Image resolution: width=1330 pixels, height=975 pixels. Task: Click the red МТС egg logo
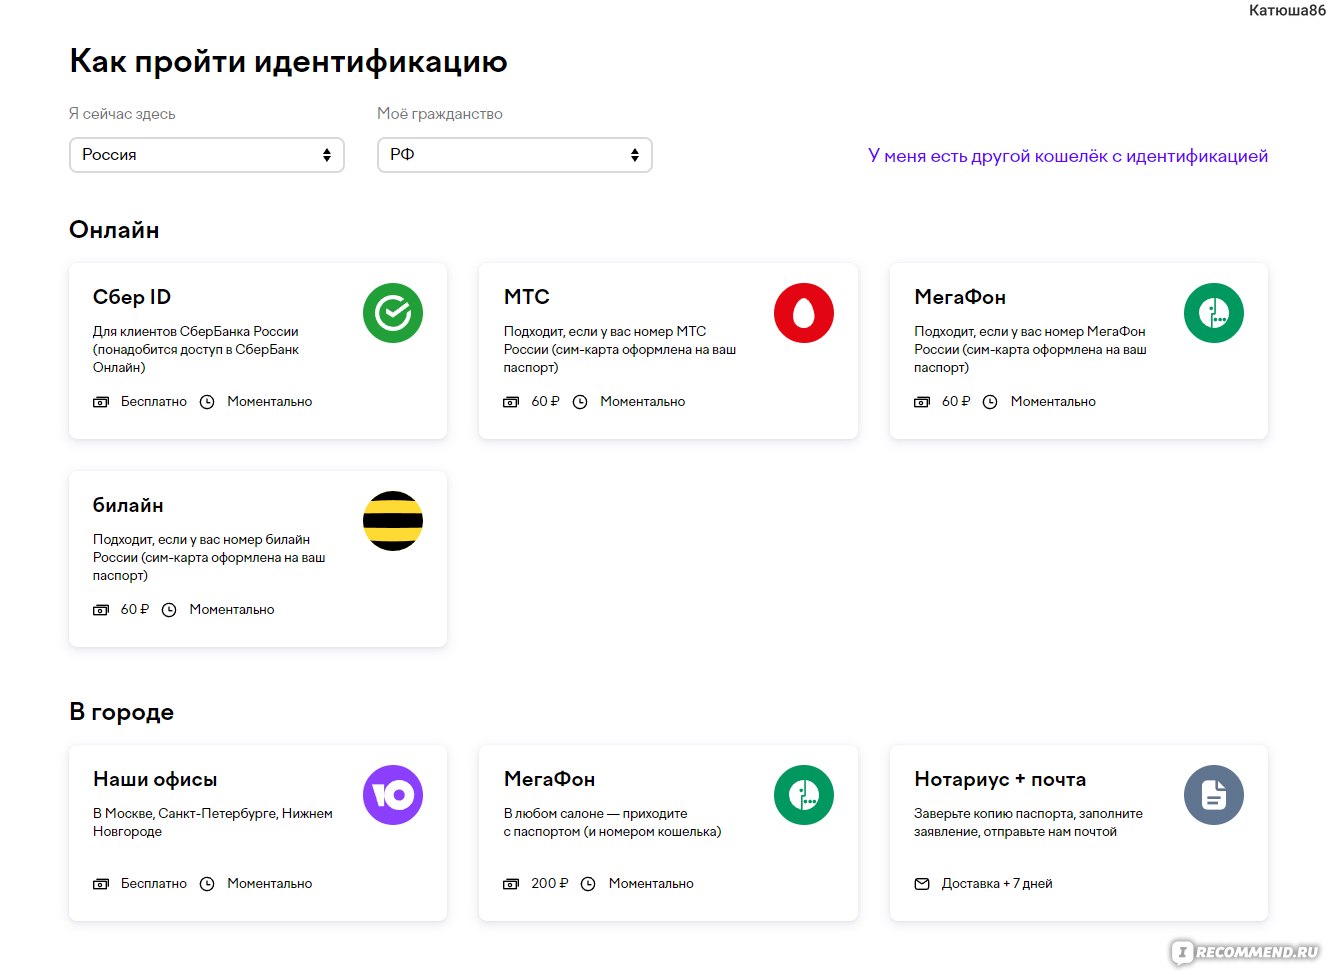804,313
